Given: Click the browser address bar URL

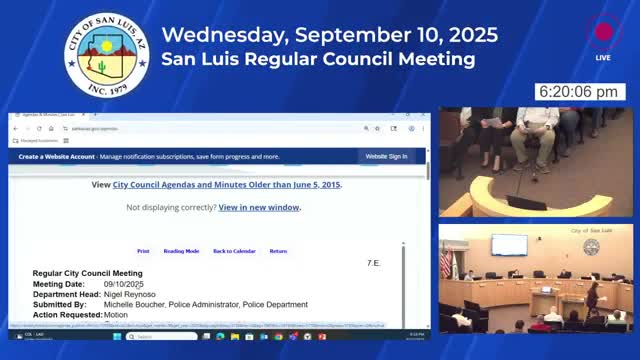Looking at the screenshot, I should 95,129.
